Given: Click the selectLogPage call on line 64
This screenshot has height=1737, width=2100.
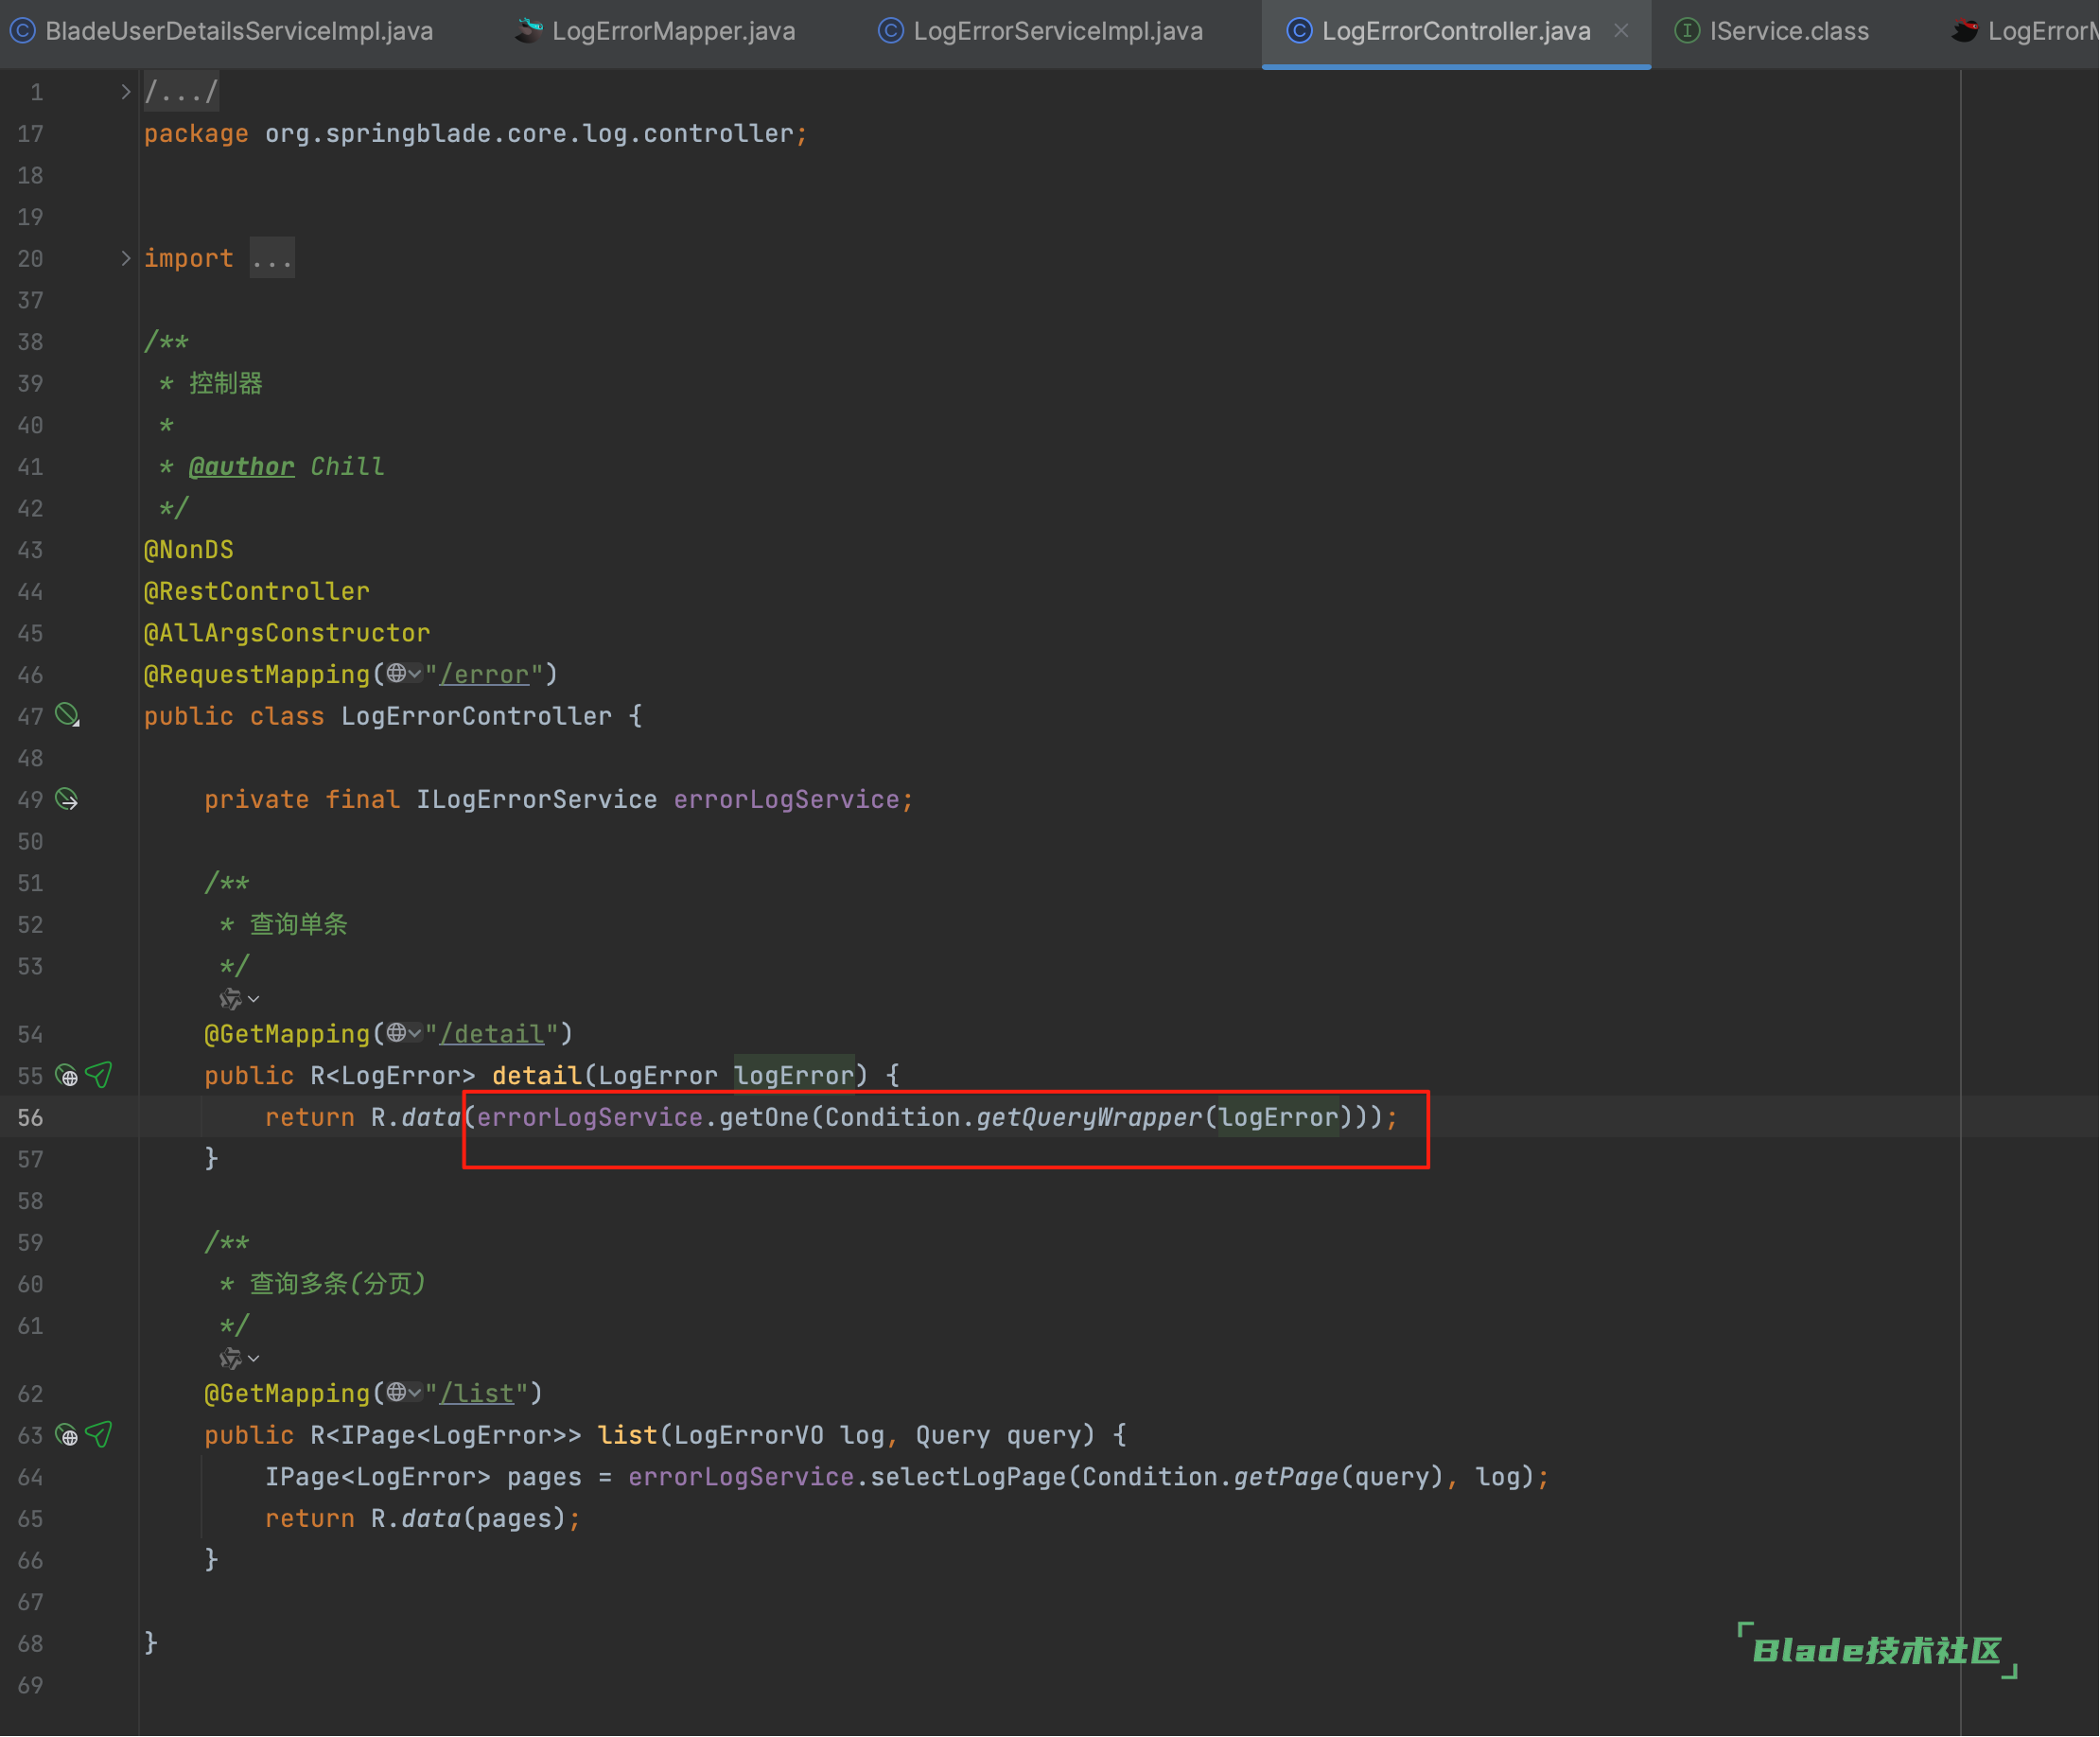Looking at the screenshot, I should pos(968,1477).
